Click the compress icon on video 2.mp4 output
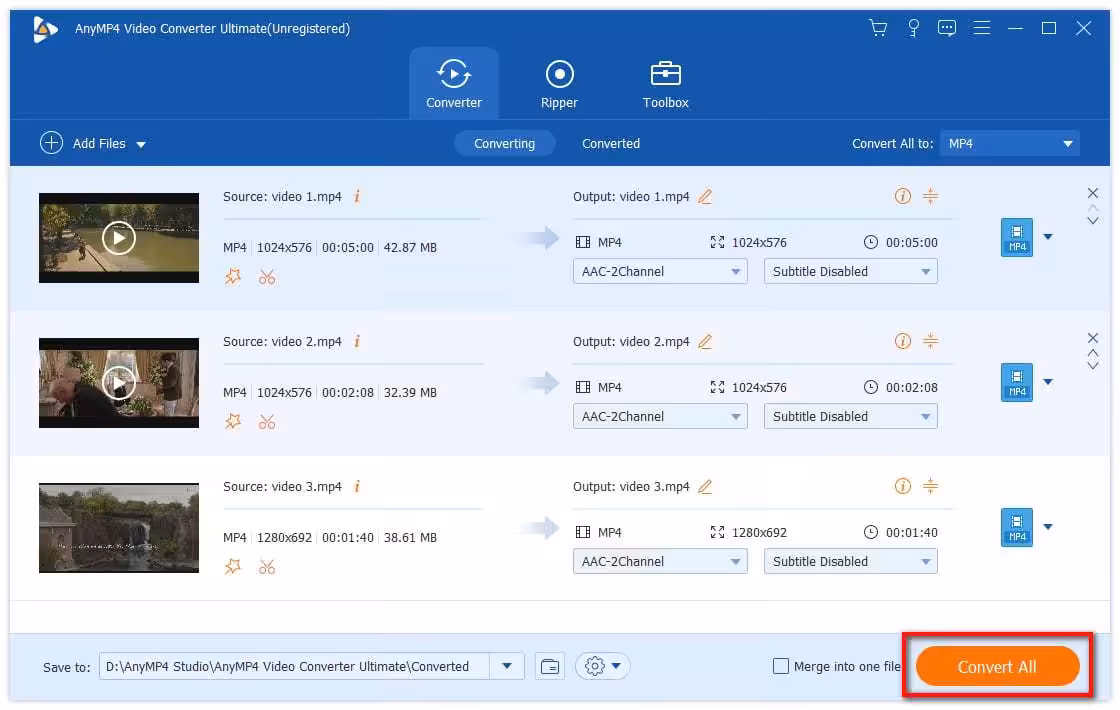This screenshot has width=1120, height=710. tap(930, 342)
